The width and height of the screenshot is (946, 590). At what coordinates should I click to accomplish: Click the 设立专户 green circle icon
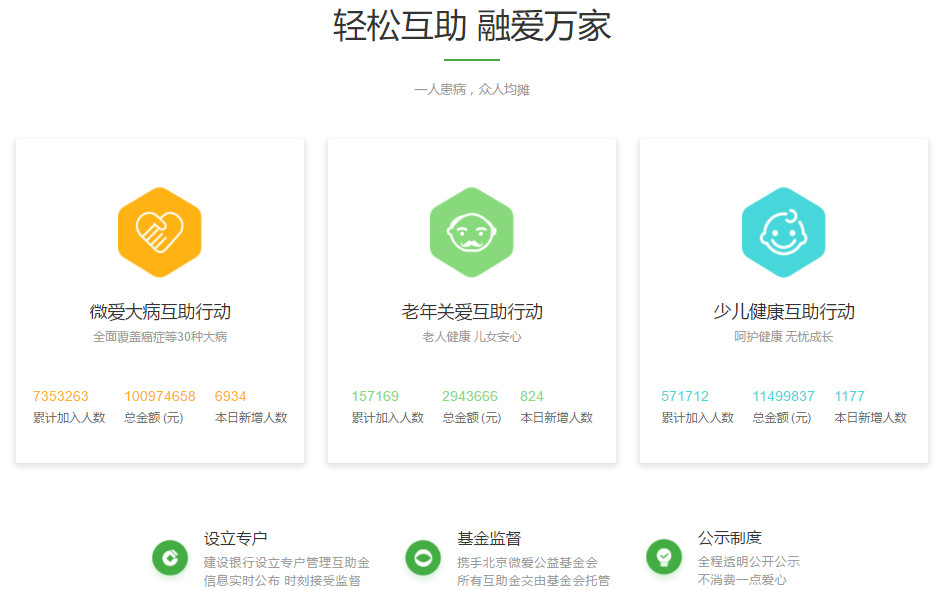tap(170, 558)
